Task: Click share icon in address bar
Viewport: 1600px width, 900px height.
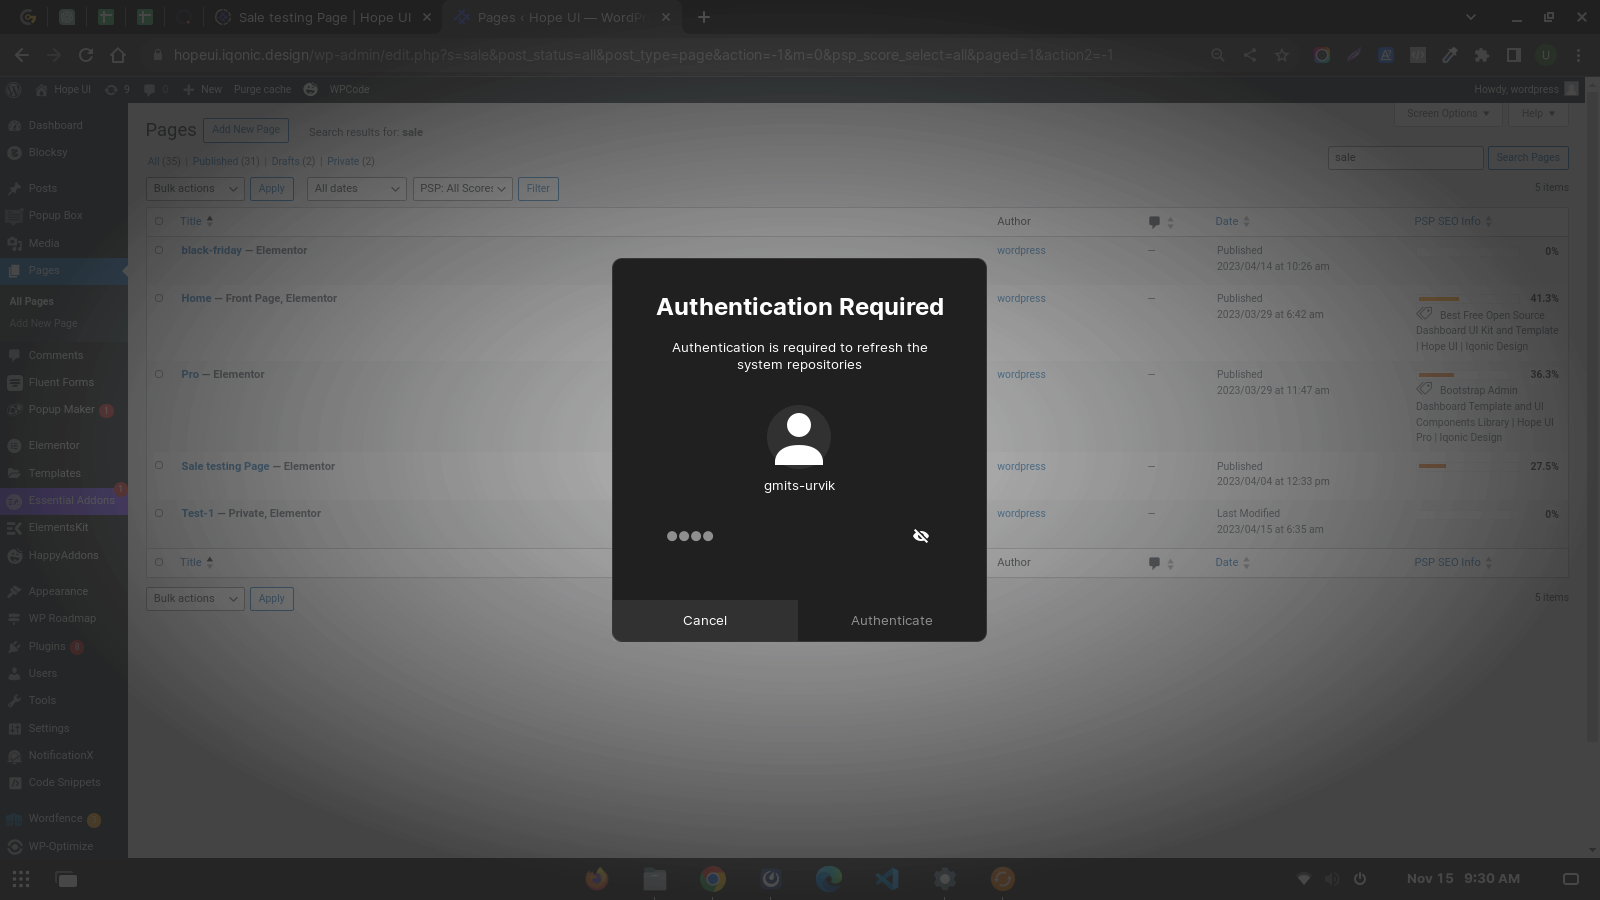Action: 1250,55
